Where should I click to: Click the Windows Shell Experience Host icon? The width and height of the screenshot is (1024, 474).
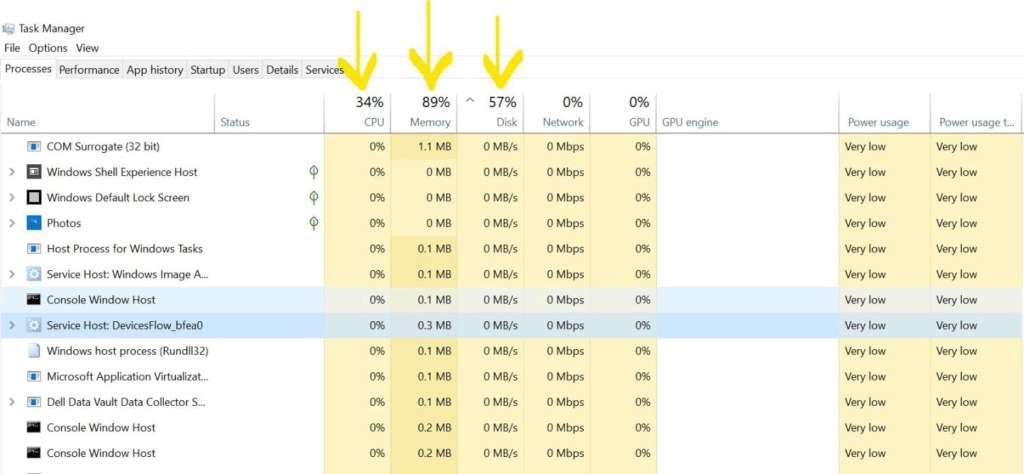(34, 172)
